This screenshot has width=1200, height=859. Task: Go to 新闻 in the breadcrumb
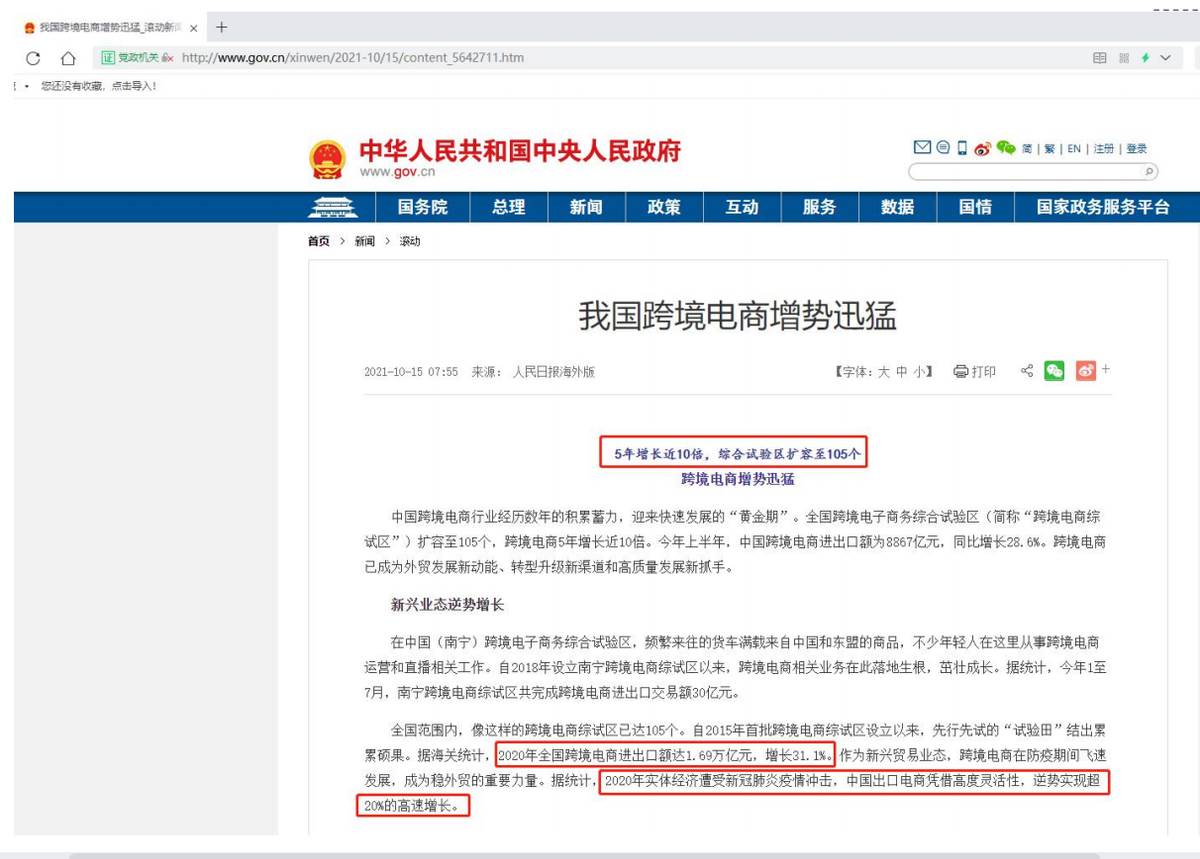point(365,241)
